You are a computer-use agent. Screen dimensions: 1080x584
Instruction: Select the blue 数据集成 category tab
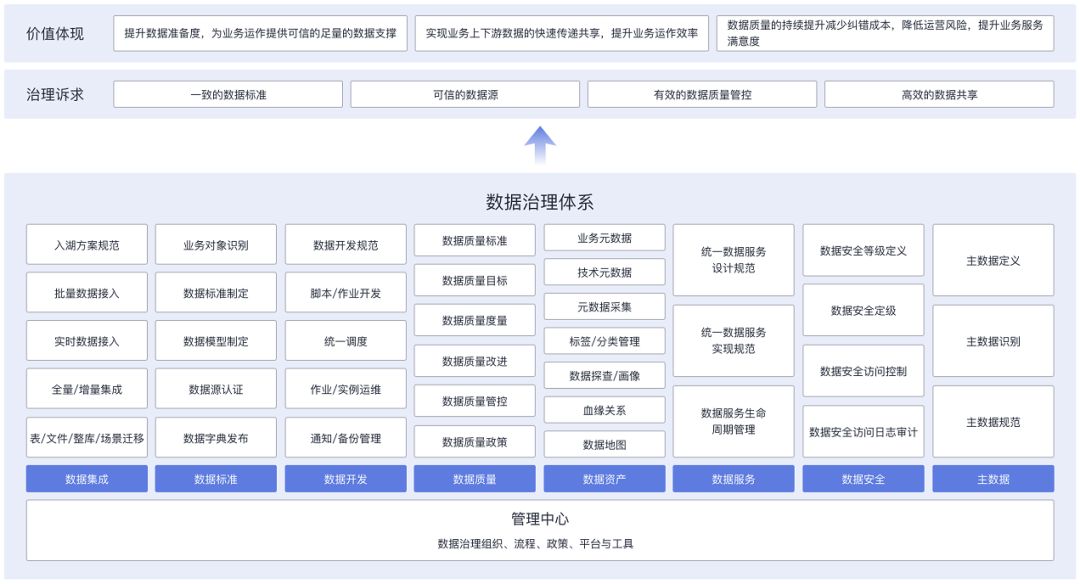tap(87, 479)
